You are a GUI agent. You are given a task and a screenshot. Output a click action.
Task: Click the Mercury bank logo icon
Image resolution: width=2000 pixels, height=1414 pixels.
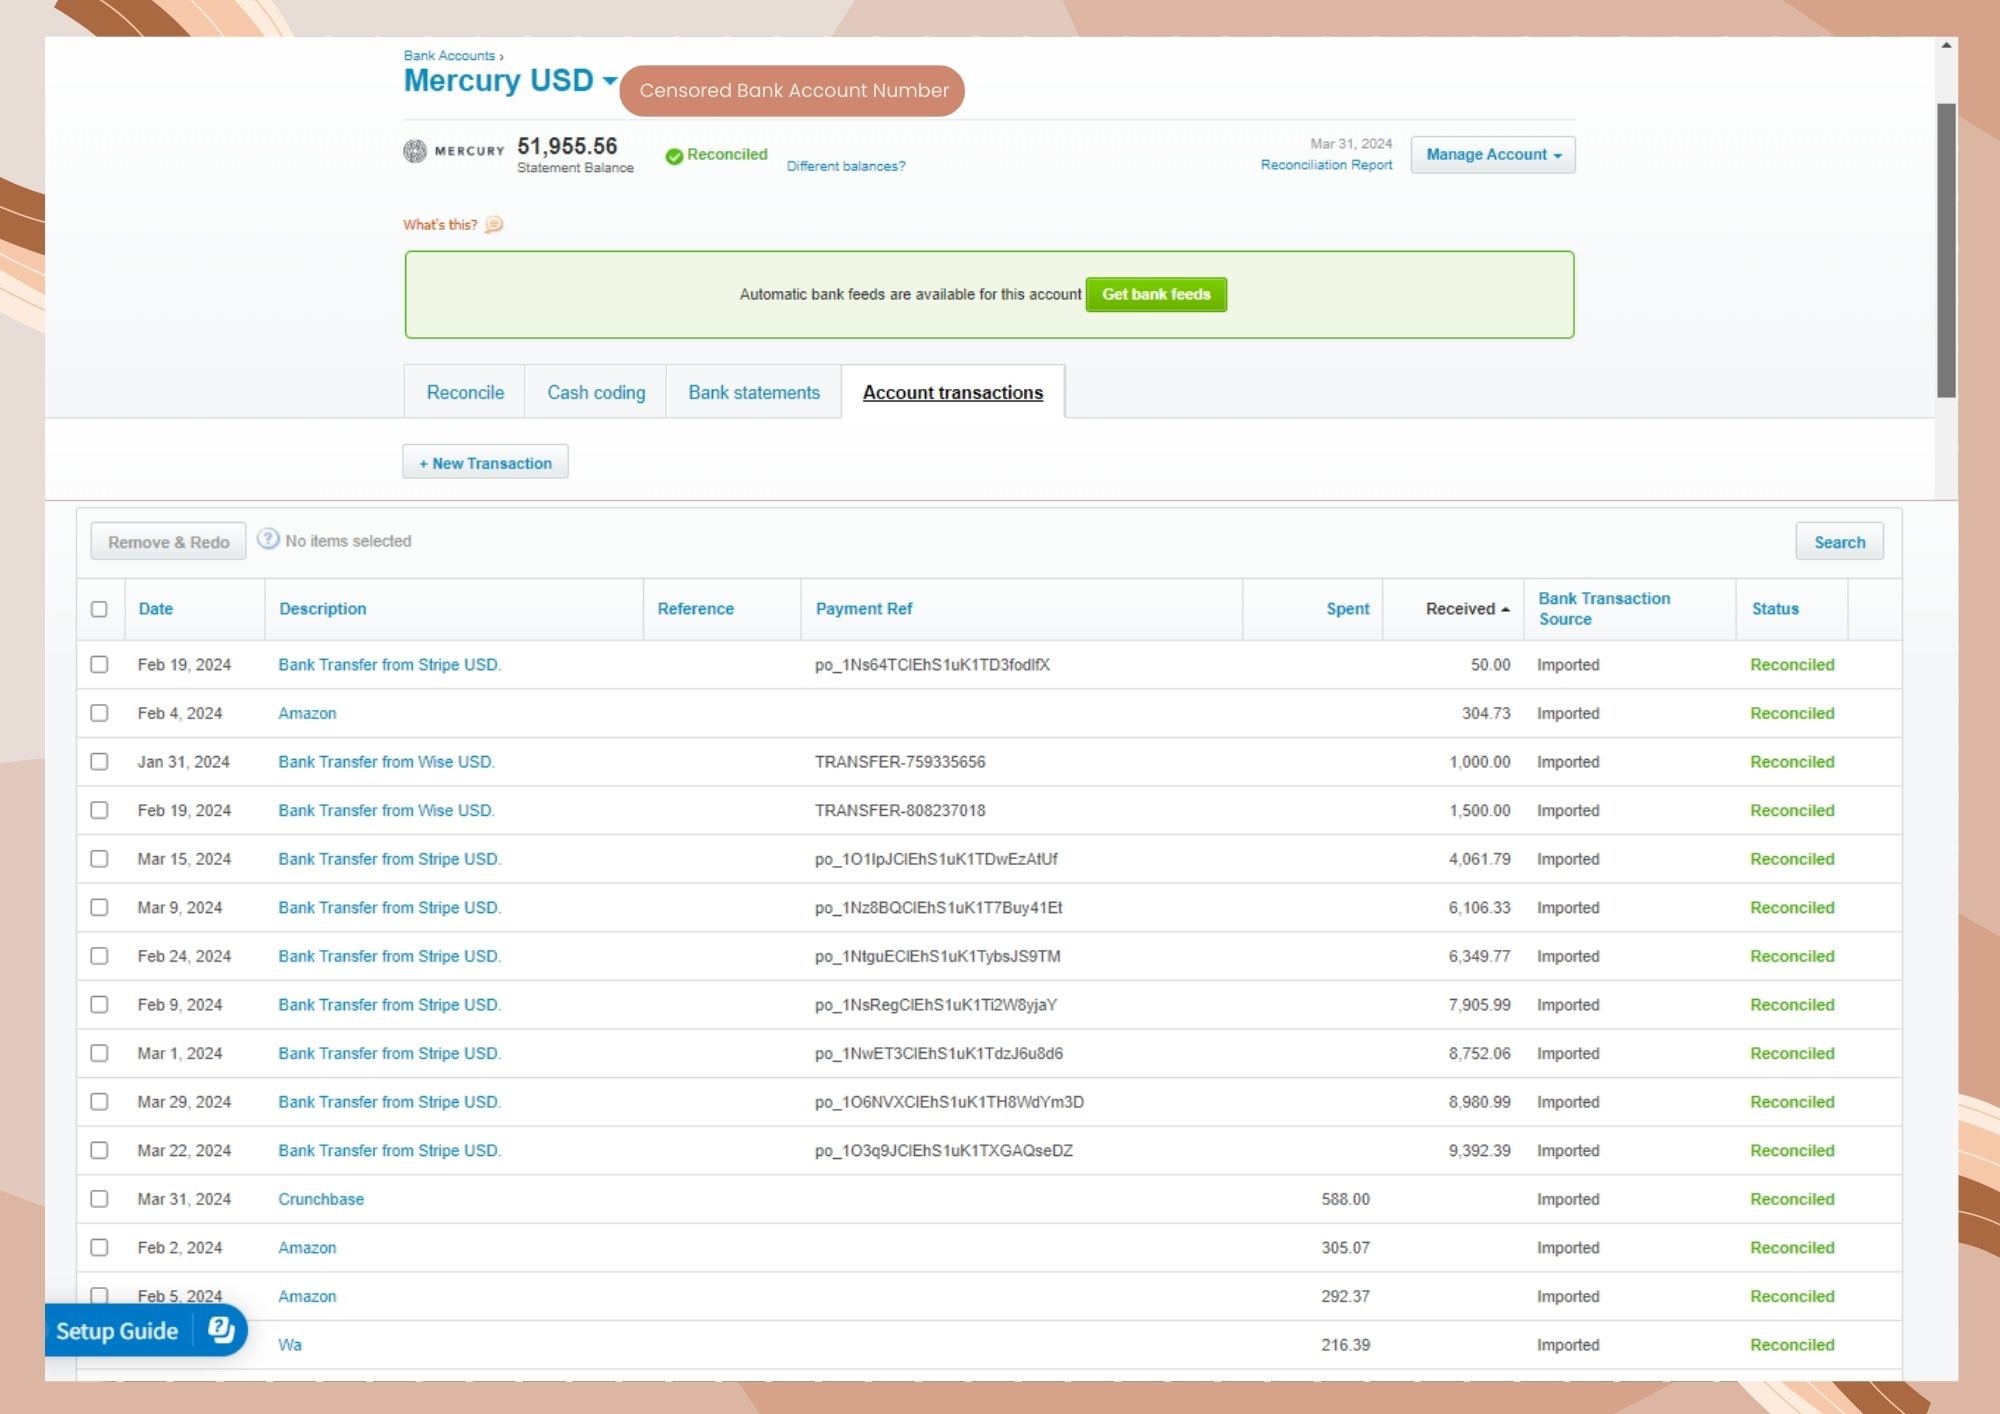point(415,151)
